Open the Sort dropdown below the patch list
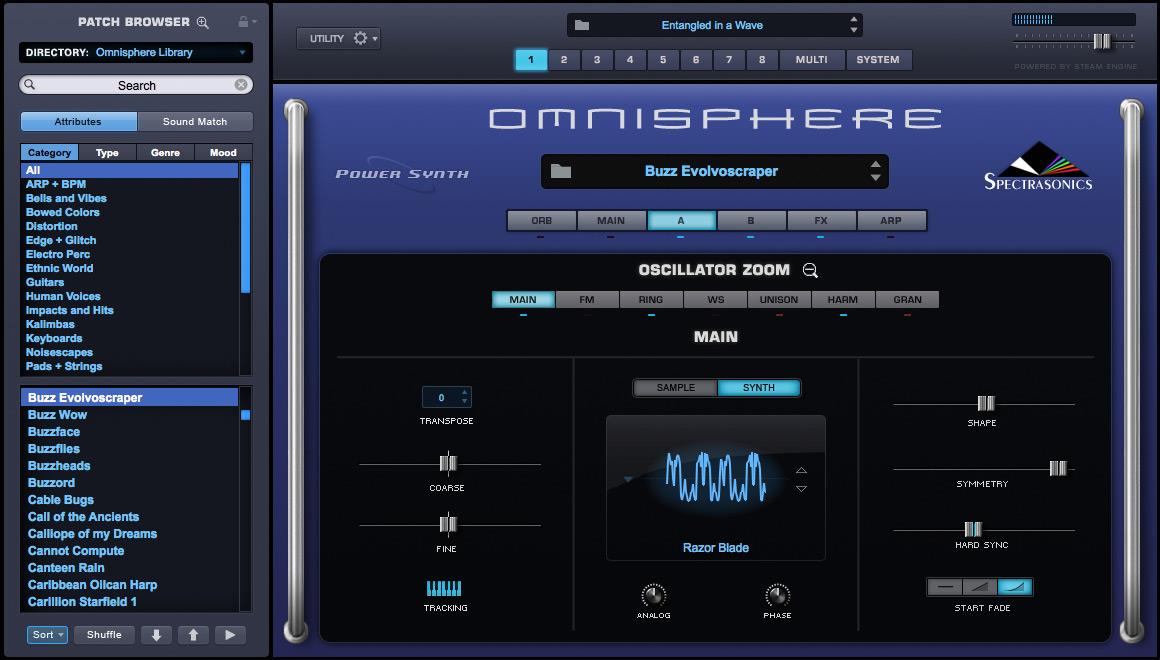This screenshot has height=660, width=1160. [x=46, y=634]
